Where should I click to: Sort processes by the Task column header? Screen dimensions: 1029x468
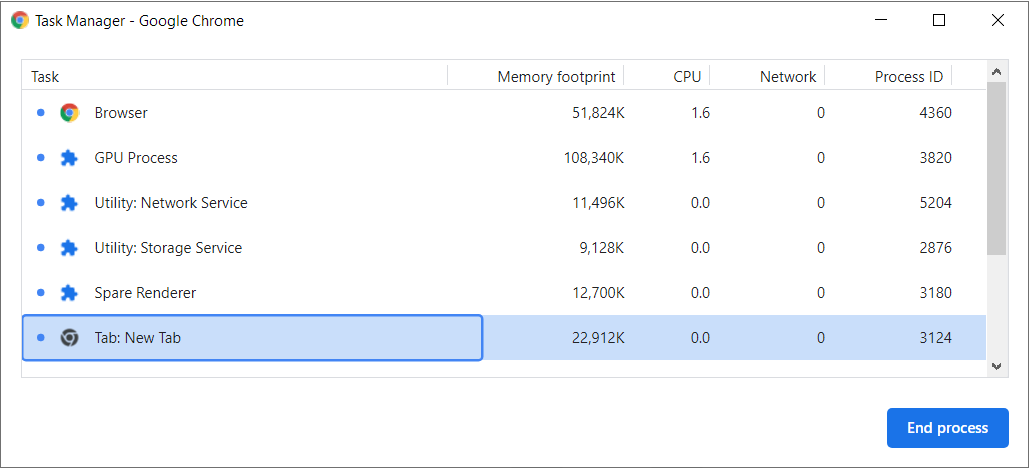click(x=45, y=77)
